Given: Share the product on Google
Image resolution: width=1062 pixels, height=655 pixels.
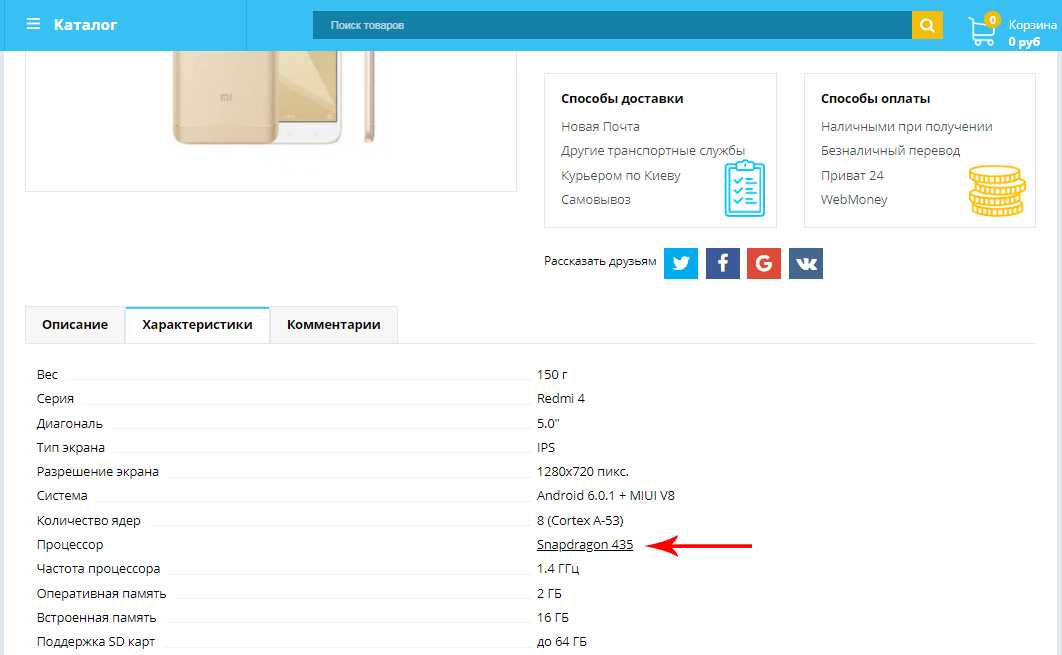Looking at the screenshot, I should [764, 263].
